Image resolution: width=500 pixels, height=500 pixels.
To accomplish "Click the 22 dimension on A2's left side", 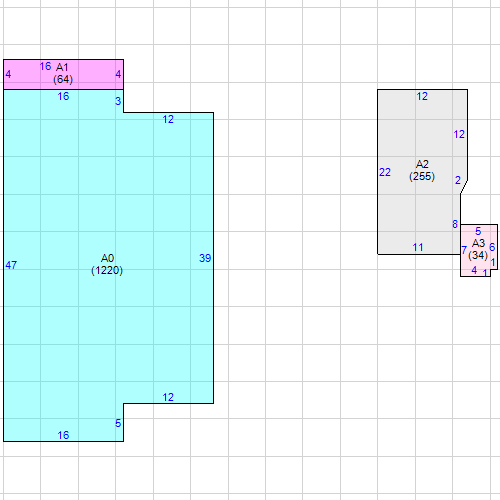I will [385, 172].
